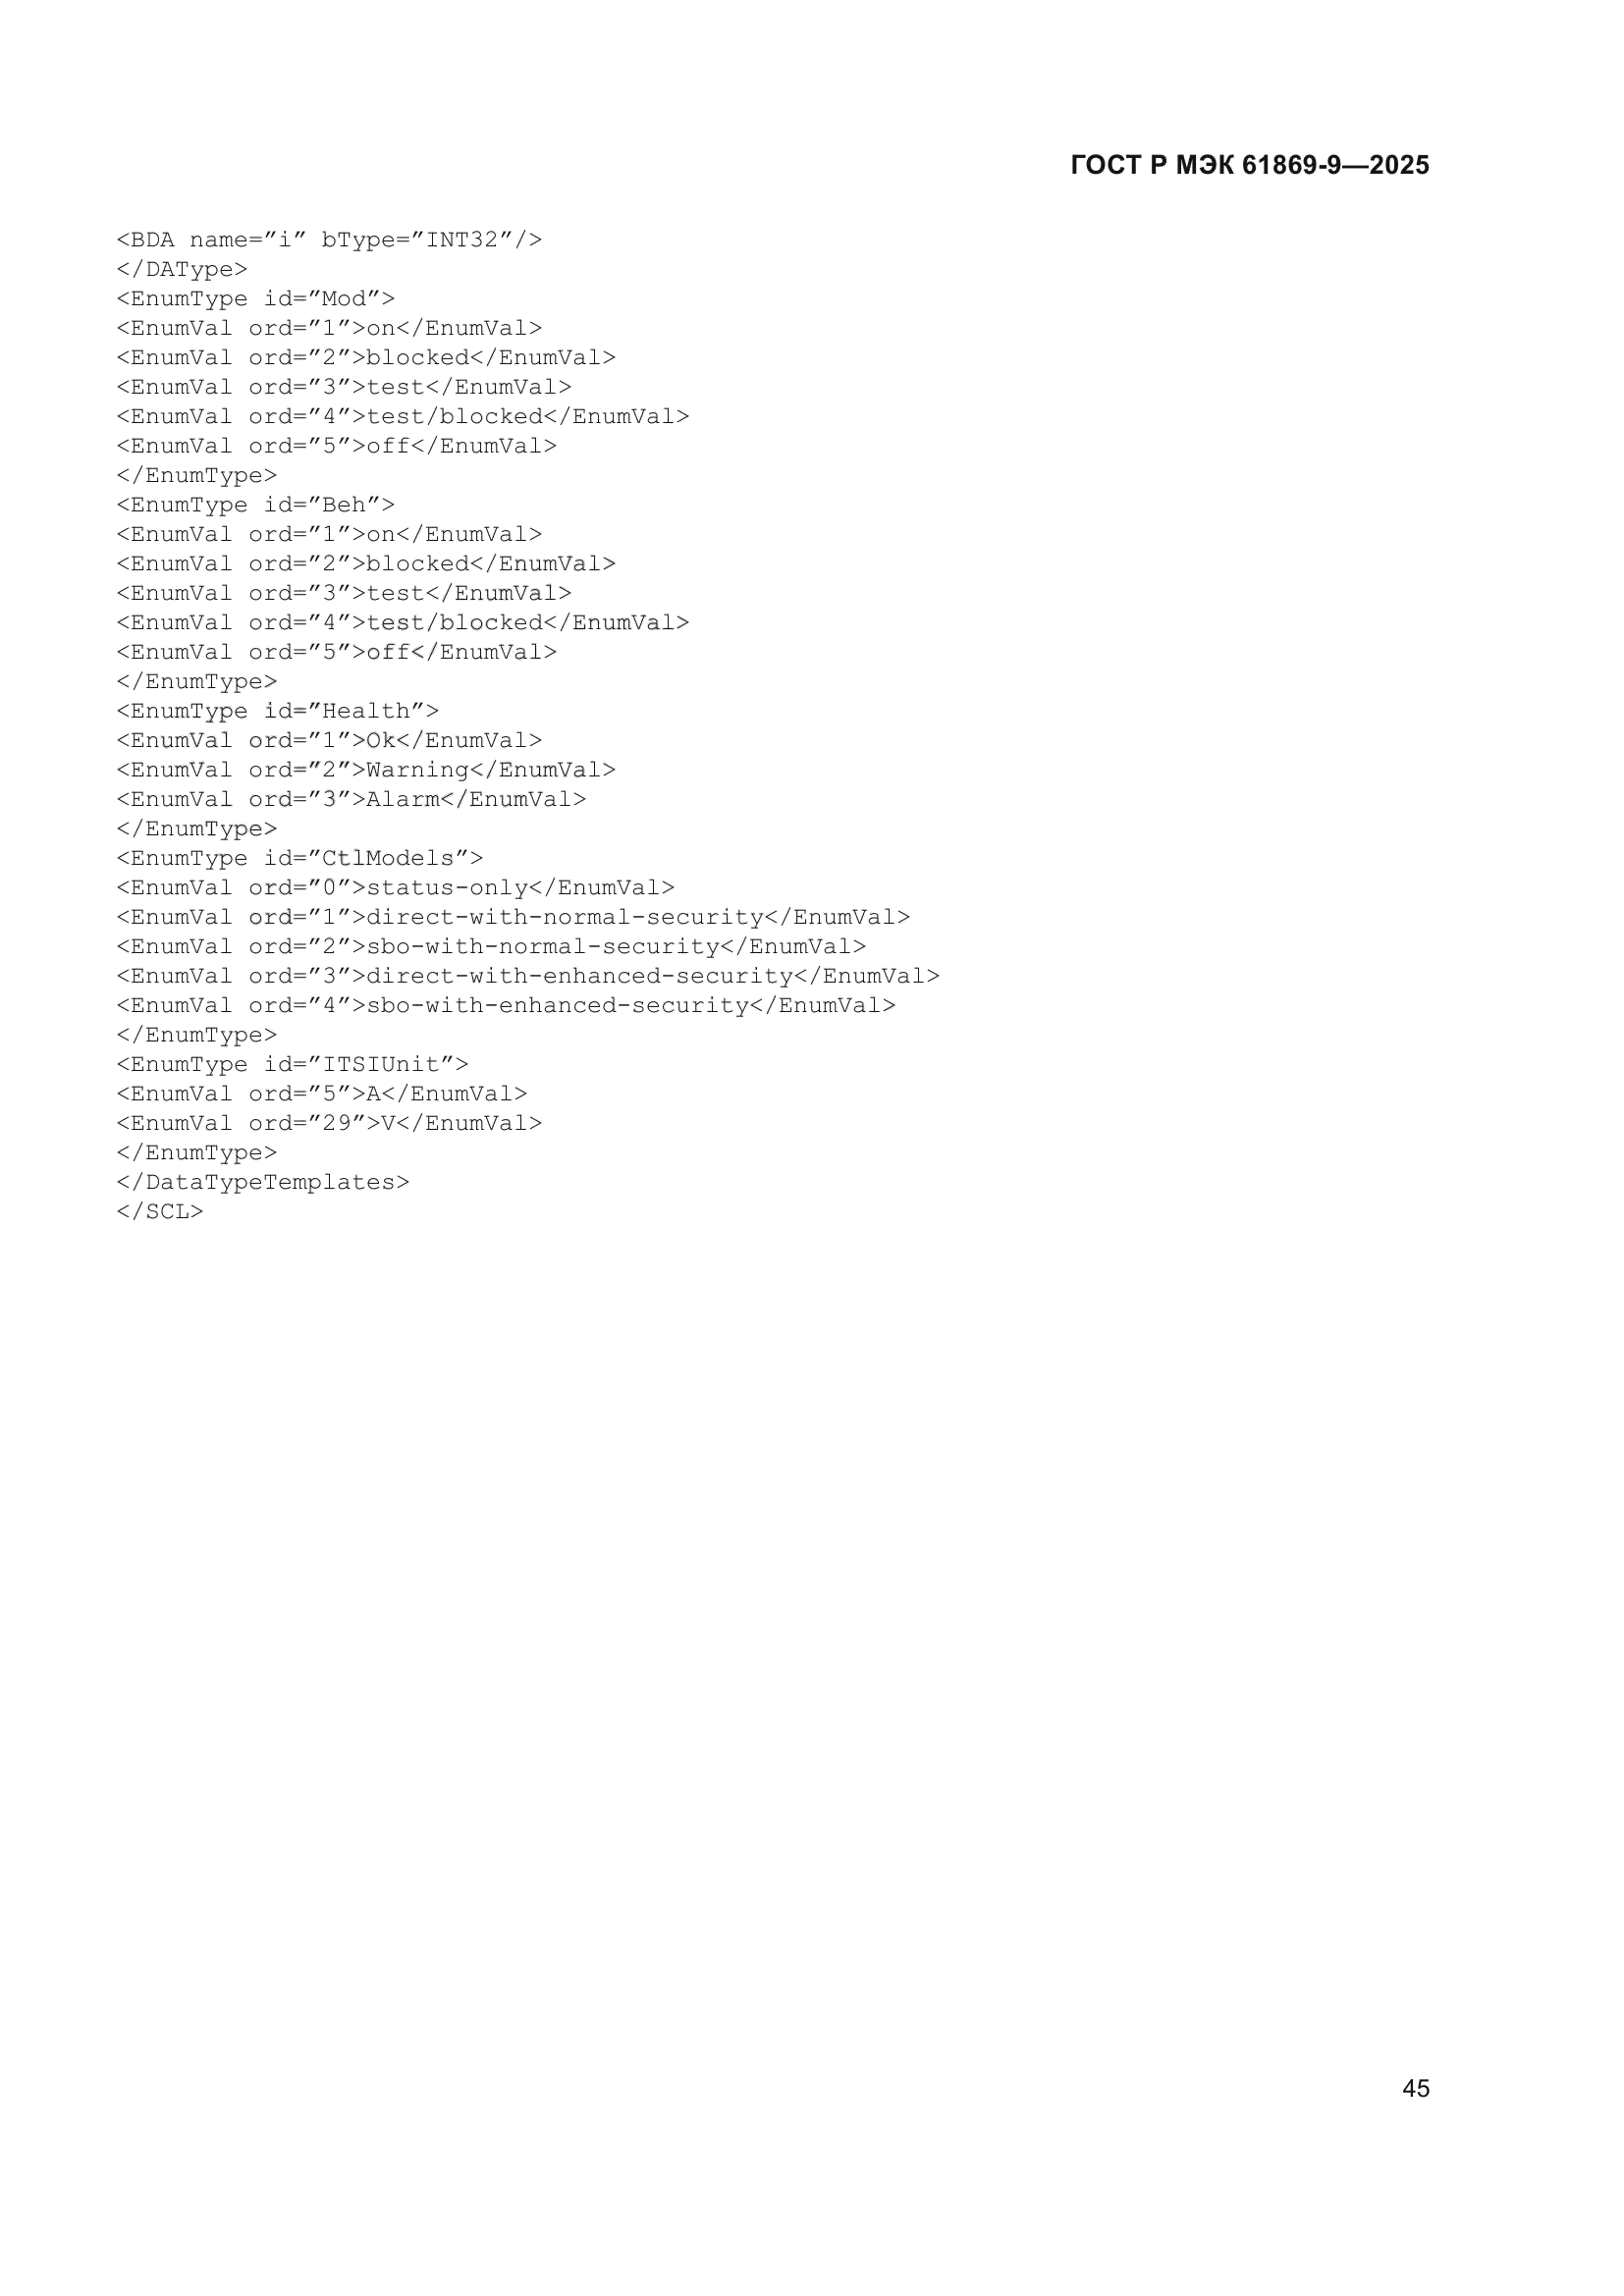Screen dimensions: 1624x2296
Task: Click the status-only enum value line
Action: 396,888
